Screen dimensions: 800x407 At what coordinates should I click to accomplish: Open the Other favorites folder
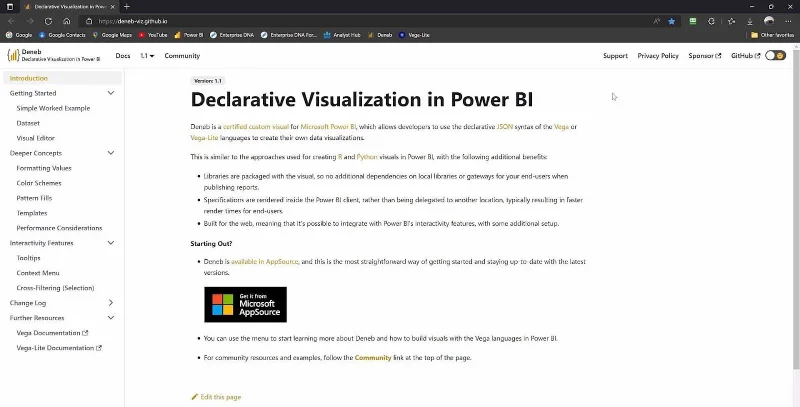pyautogui.click(x=772, y=35)
